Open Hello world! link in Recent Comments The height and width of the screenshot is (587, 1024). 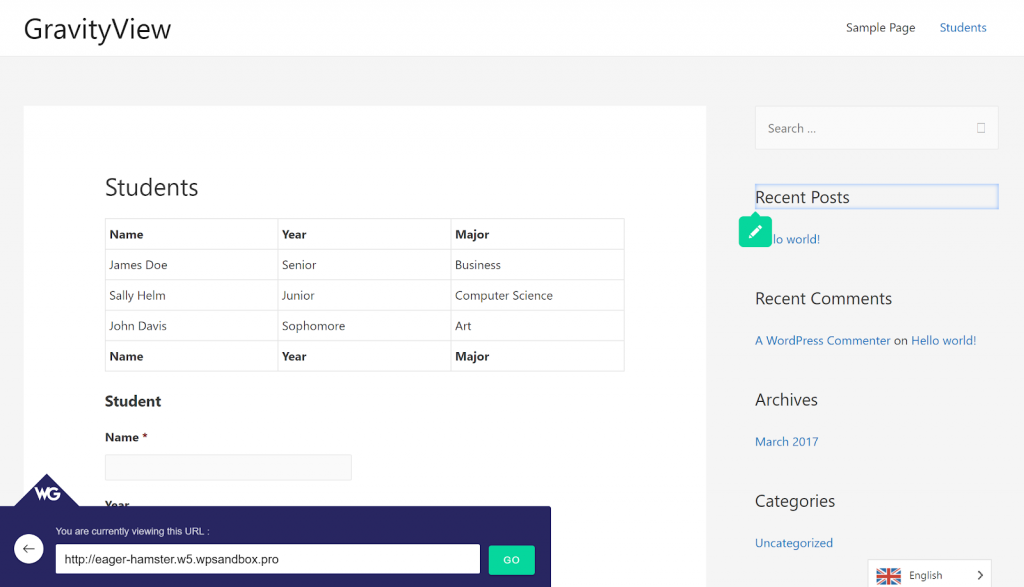(943, 340)
